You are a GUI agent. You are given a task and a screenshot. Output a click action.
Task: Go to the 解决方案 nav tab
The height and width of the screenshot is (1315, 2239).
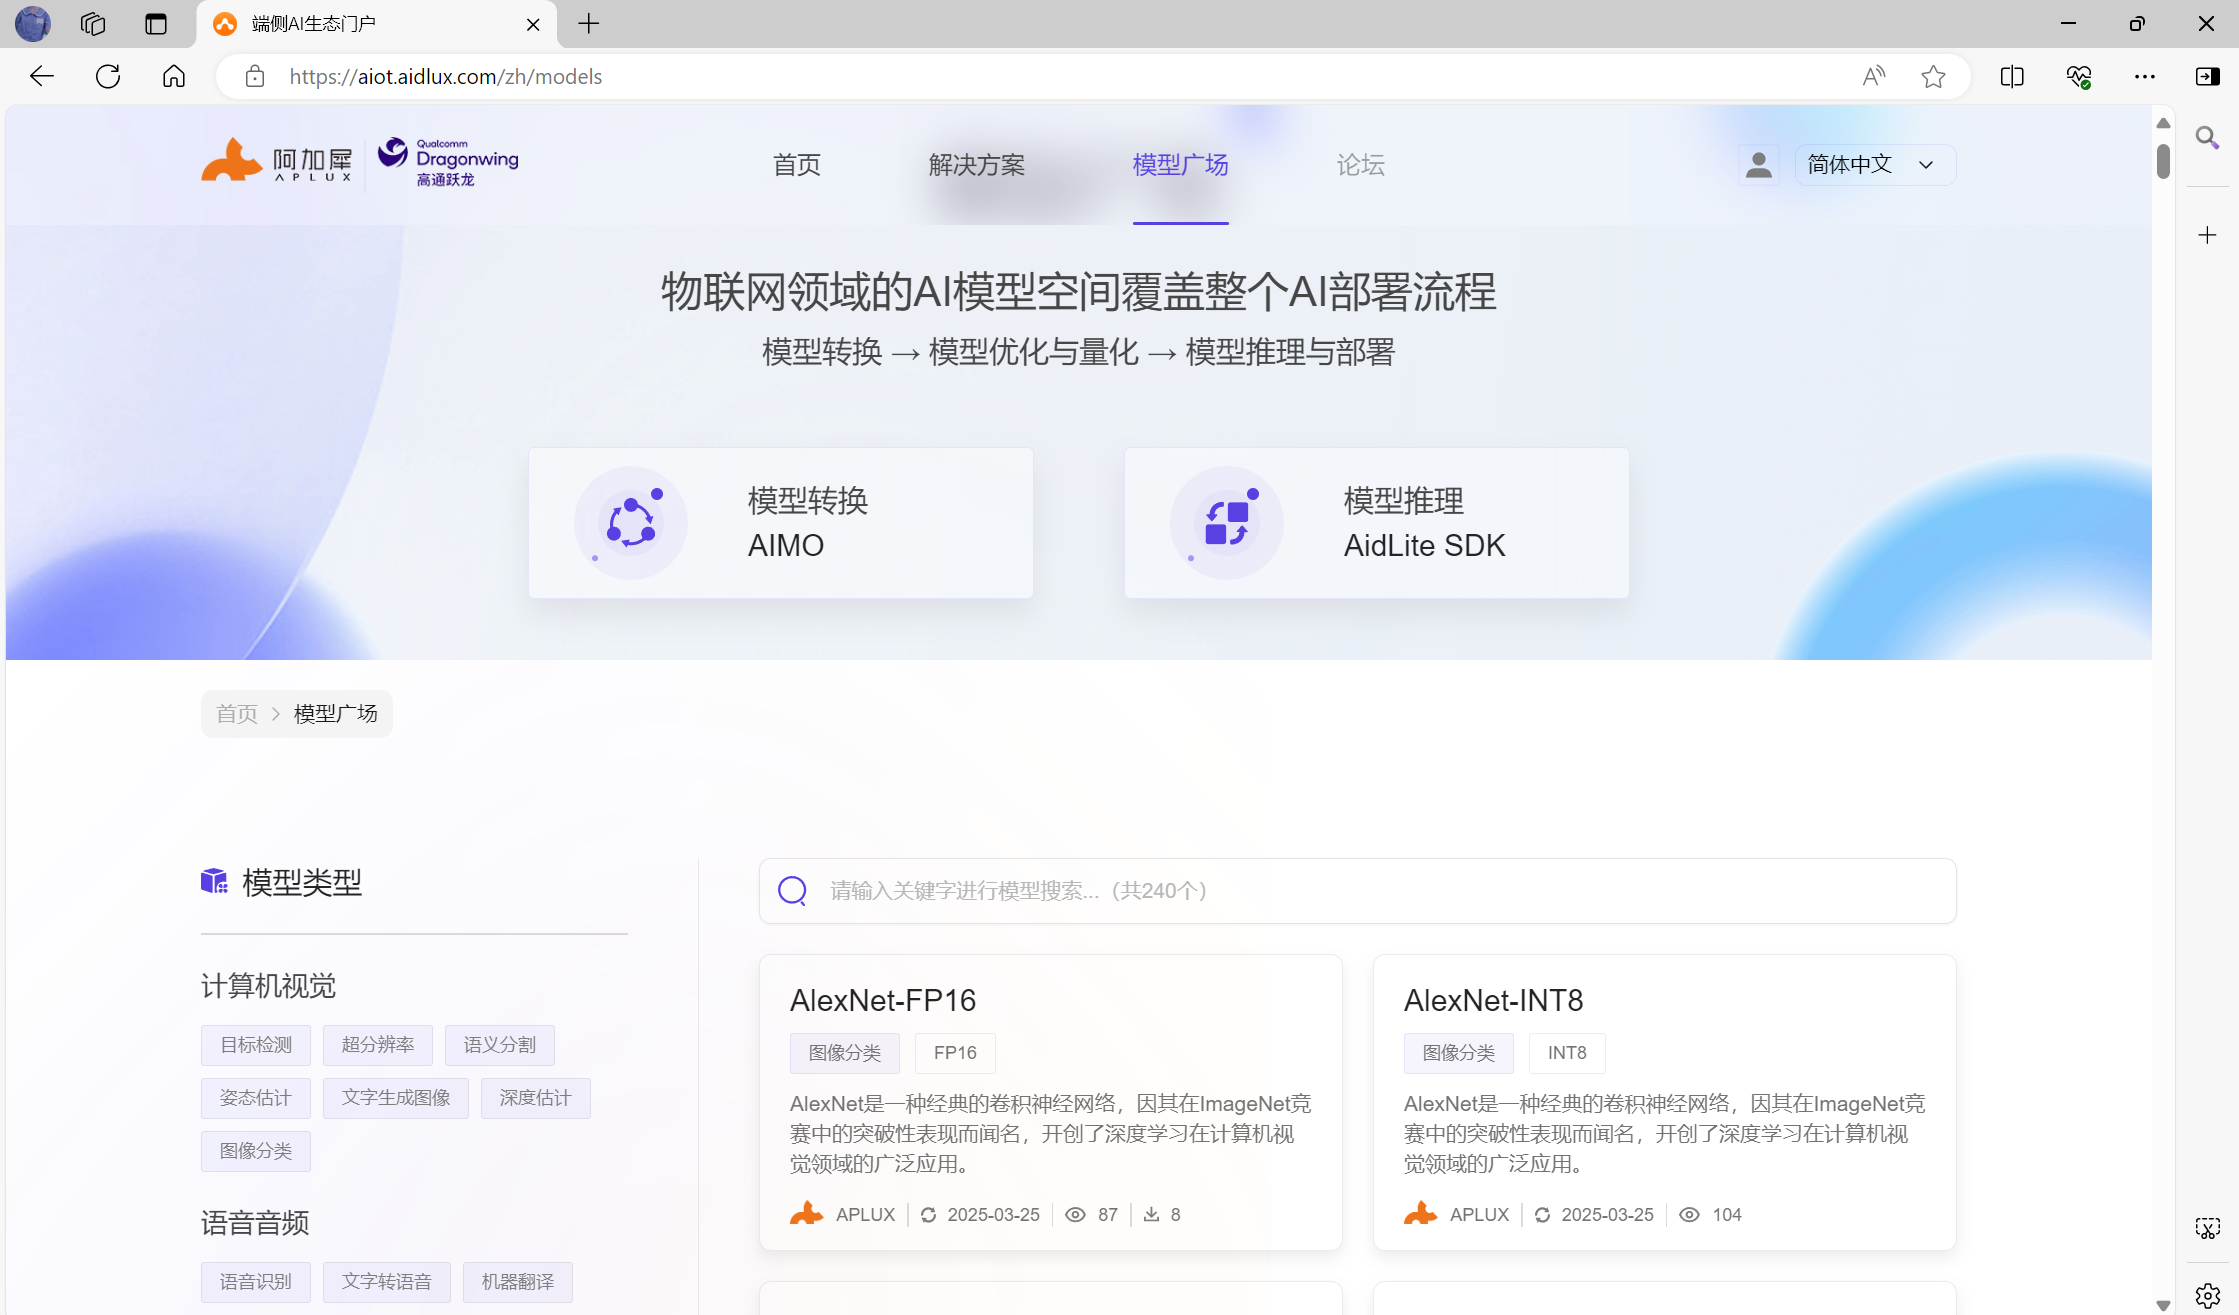pyautogui.click(x=976, y=165)
